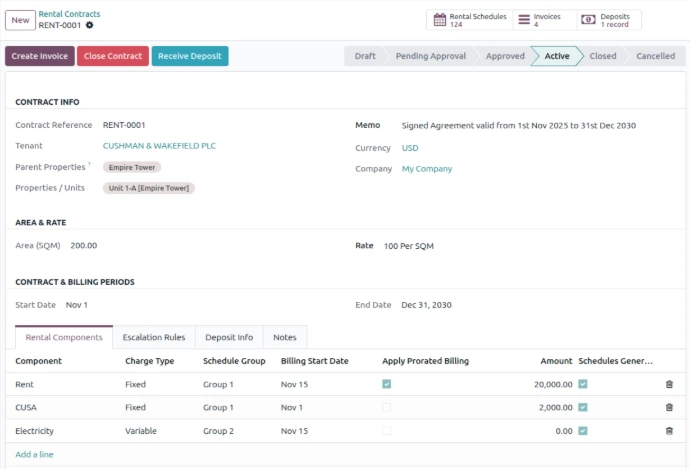Set status to Closed in statusbar
The image size is (690, 469).
[x=602, y=56]
